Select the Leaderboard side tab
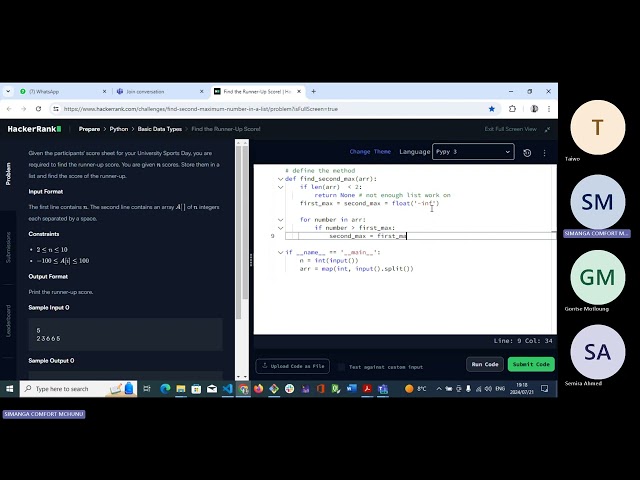Screen dimensions: 640x480 8,321
